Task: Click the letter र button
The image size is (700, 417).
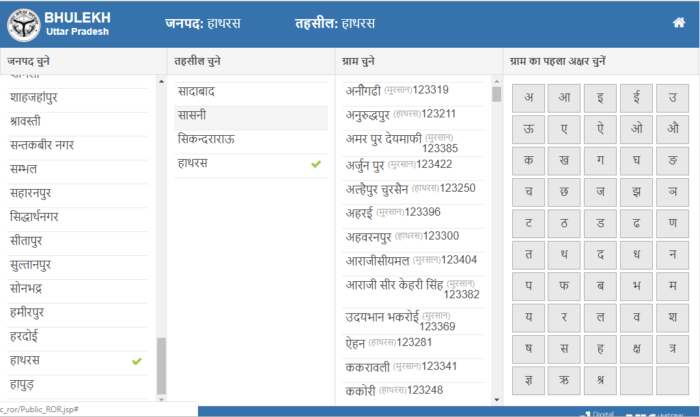Action: coord(564,317)
